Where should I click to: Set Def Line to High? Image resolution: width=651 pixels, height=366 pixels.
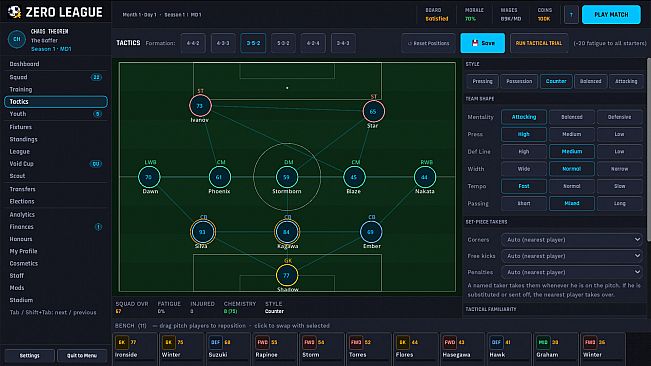pos(524,152)
